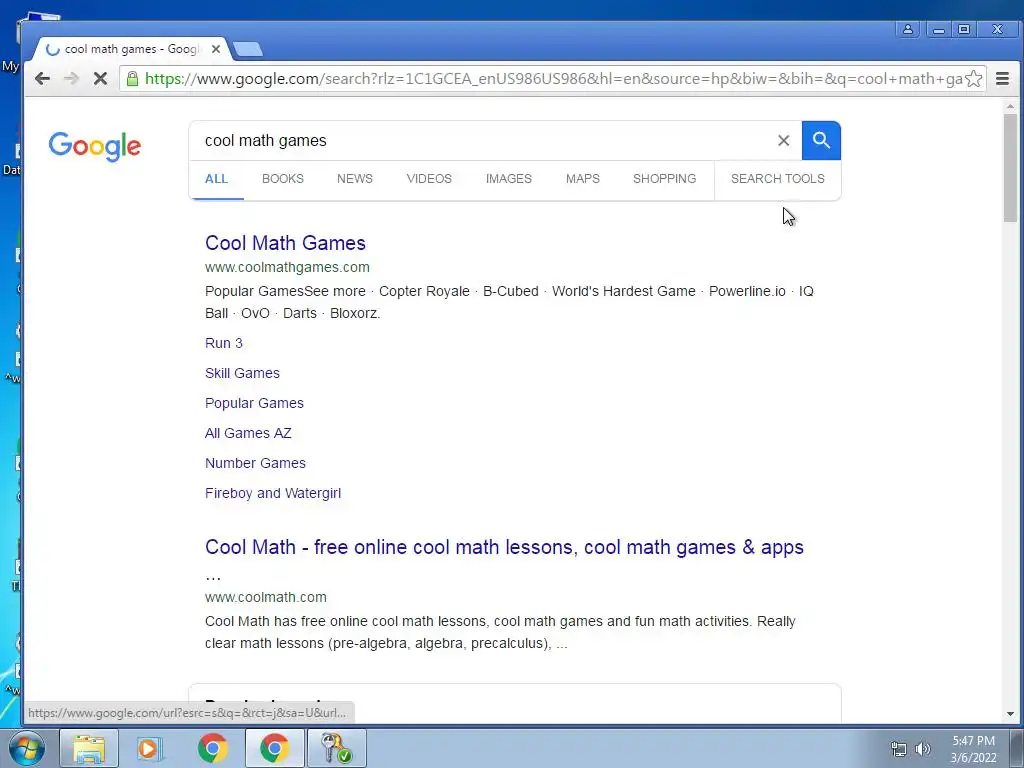Open the Fireboy and Watergirl sitelink
This screenshot has width=1024, height=768.
pos(273,494)
